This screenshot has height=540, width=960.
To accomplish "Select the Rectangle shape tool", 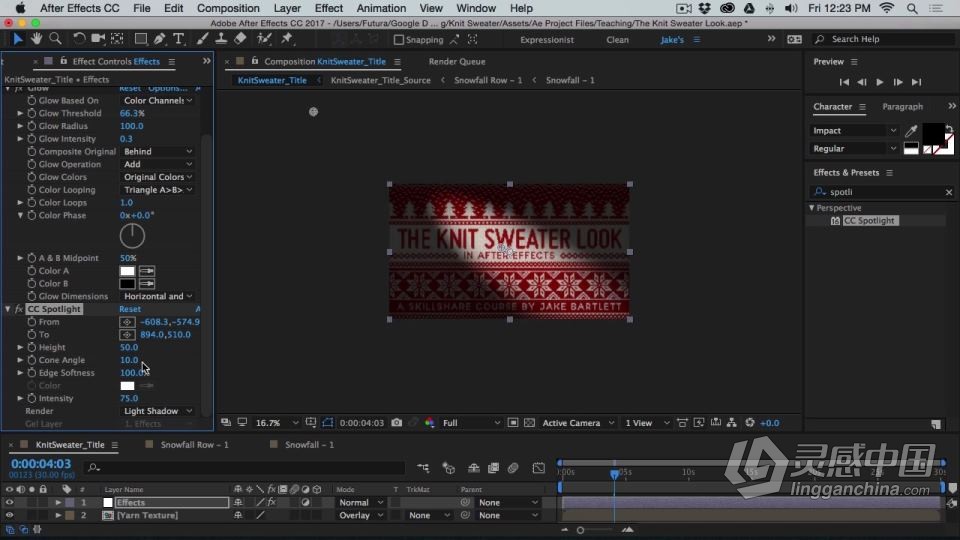I will (141, 39).
